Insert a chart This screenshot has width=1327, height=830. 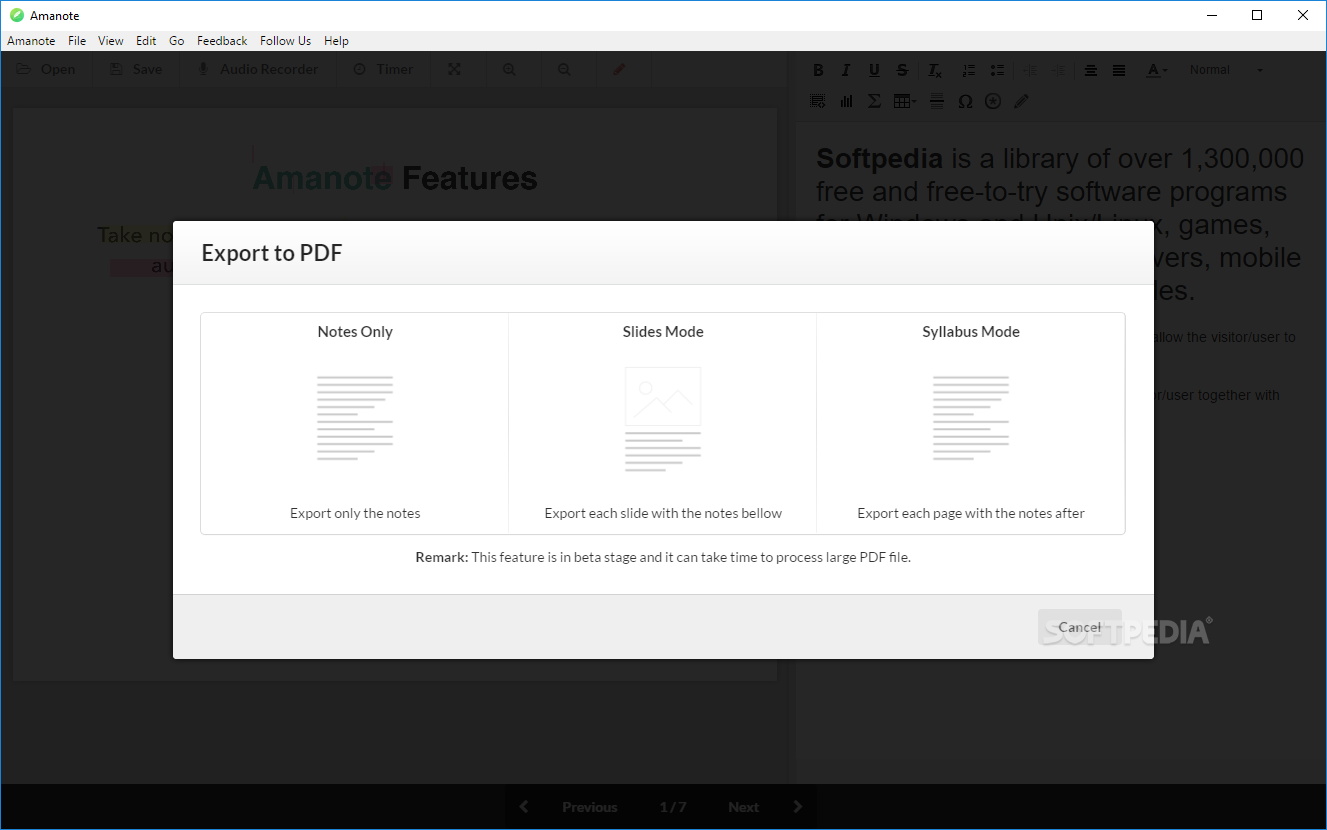tap(846, 101)
